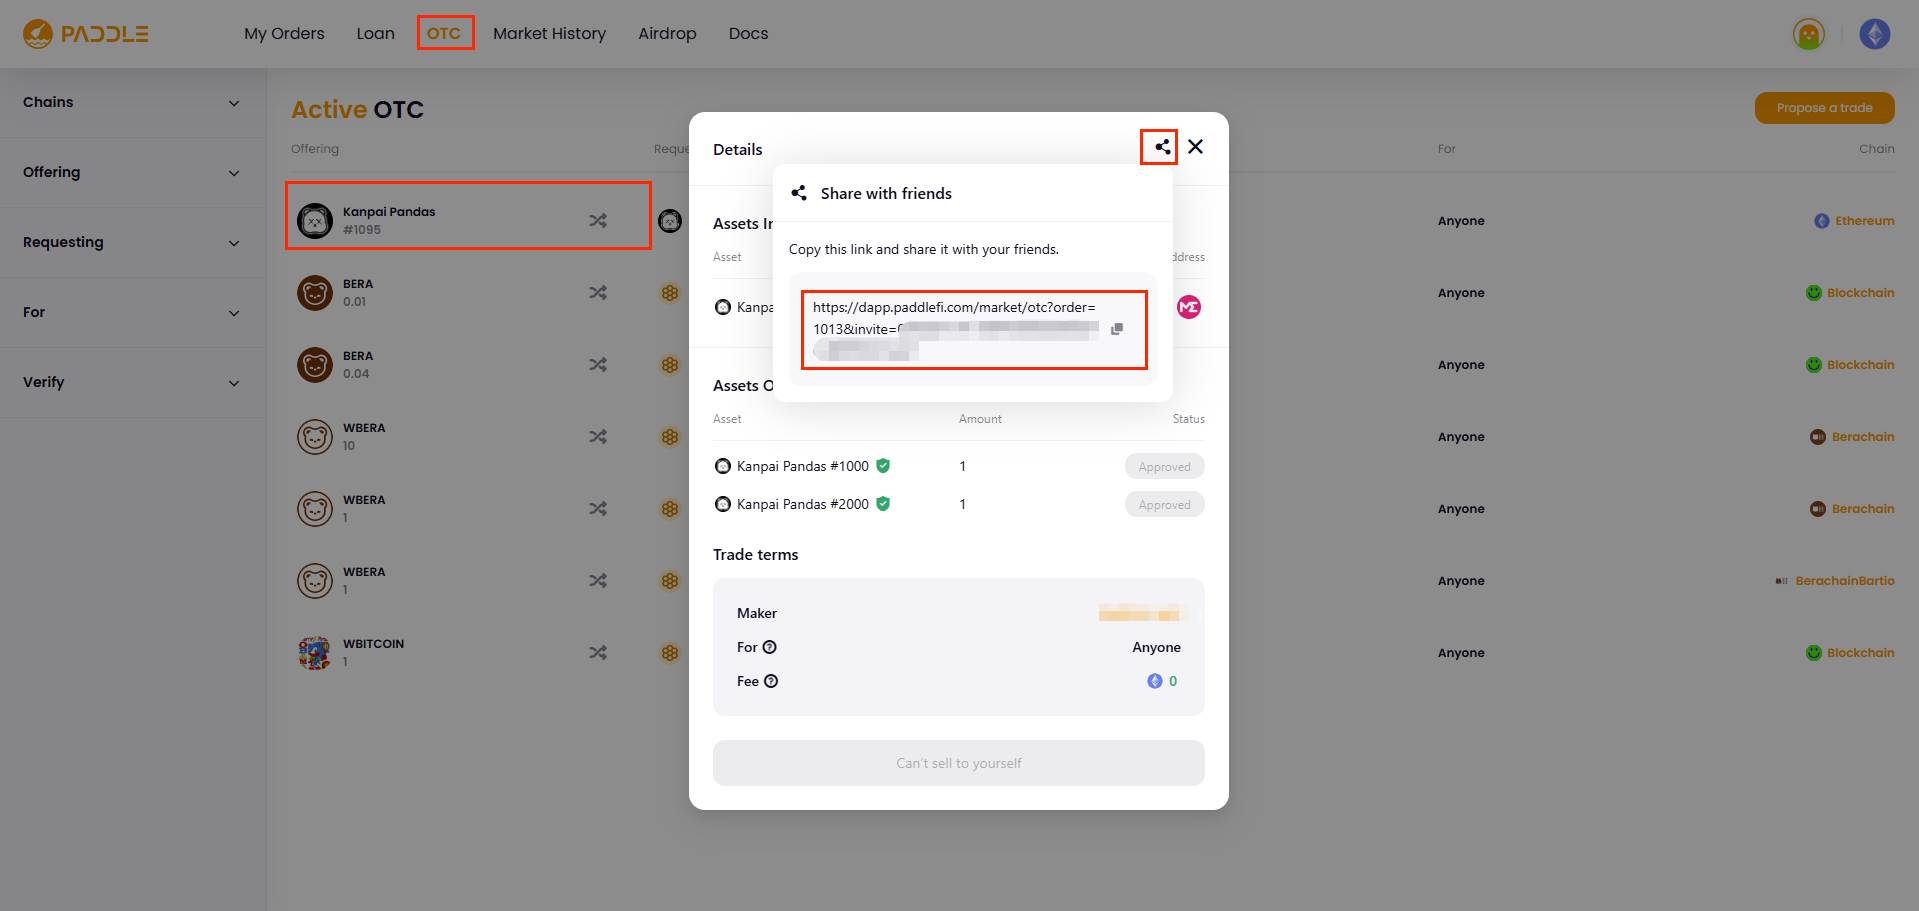Open the user avatar profile icon

(1808, 34)
